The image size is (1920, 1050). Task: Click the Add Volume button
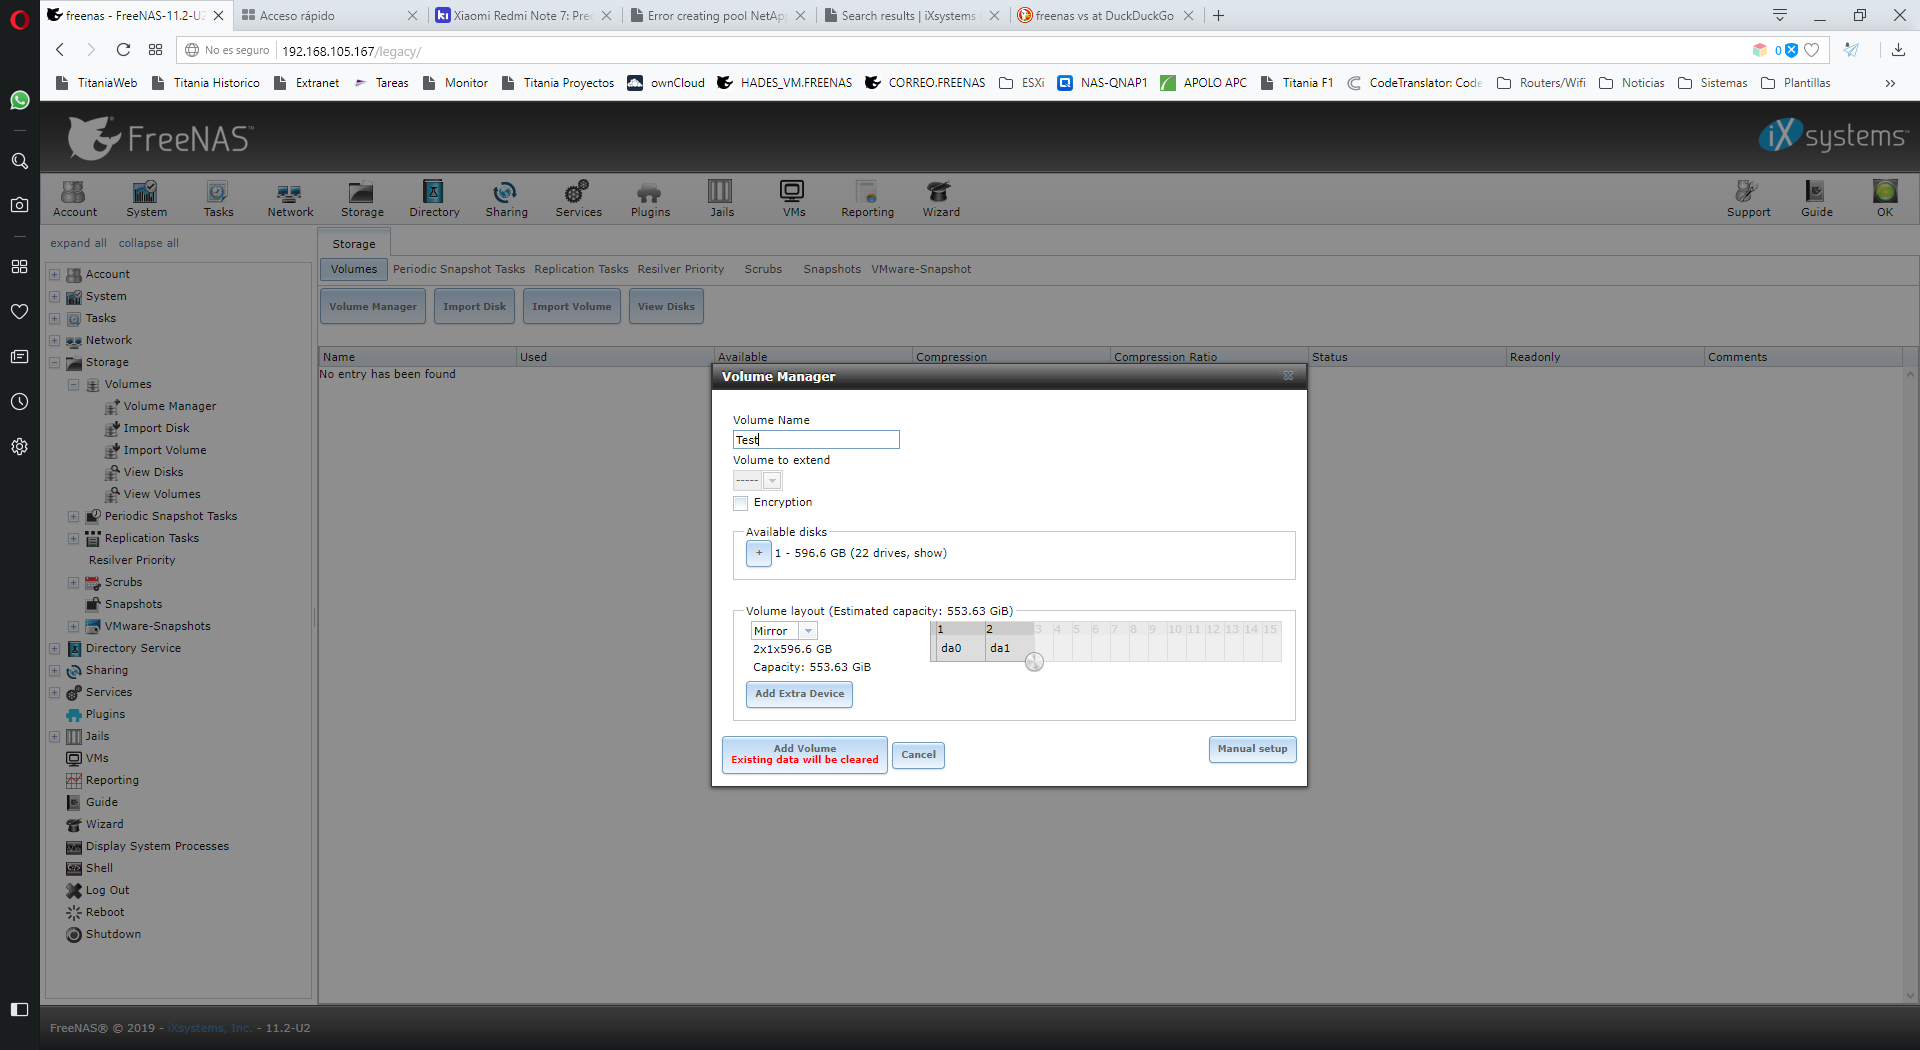point(804,754)
